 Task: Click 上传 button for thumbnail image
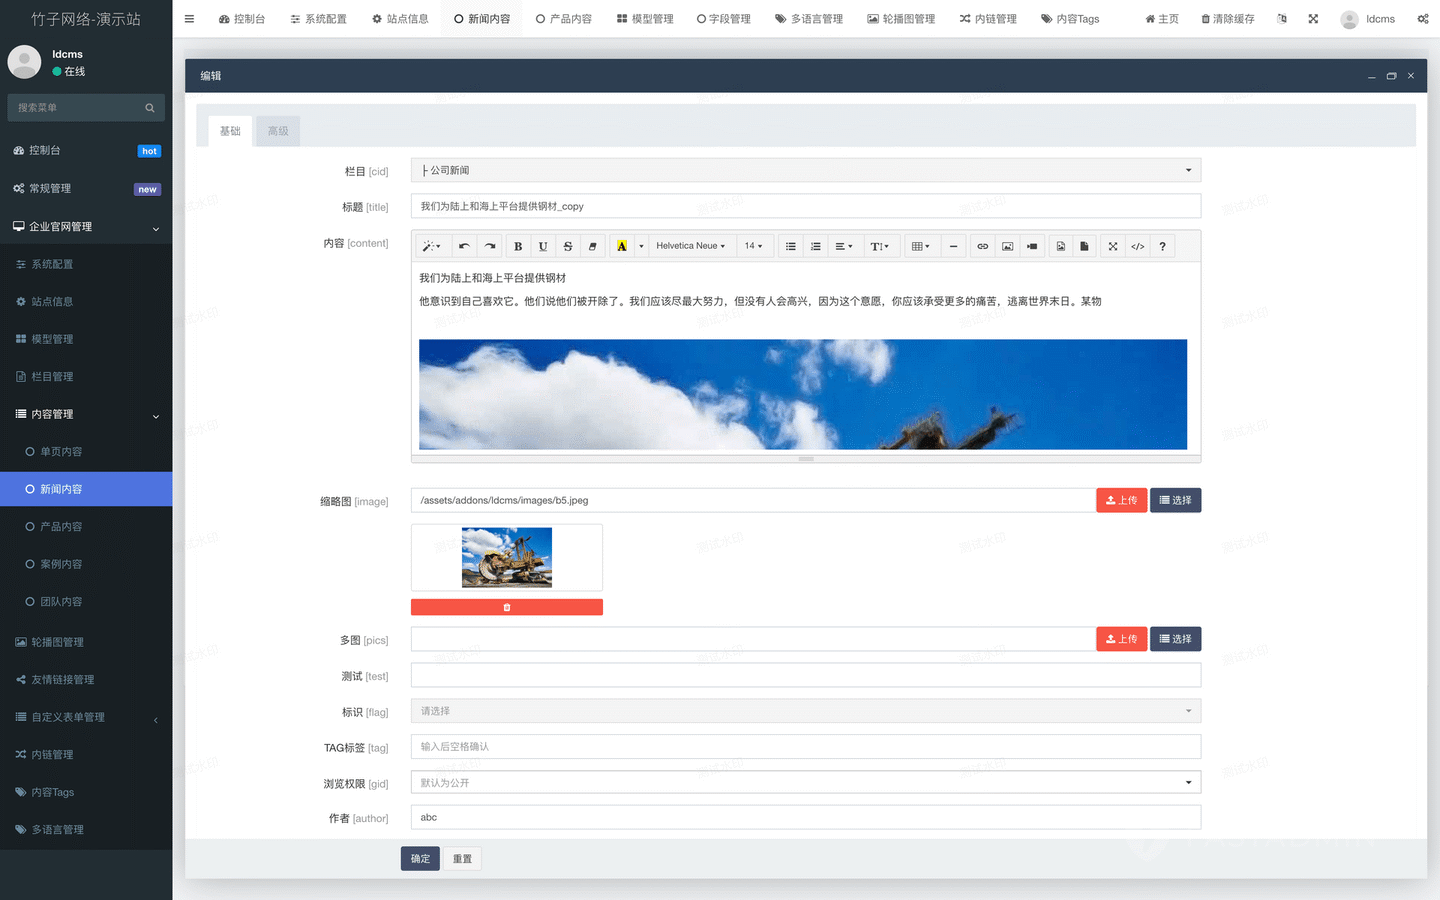pyautogui.click(x=1121, y=500)
